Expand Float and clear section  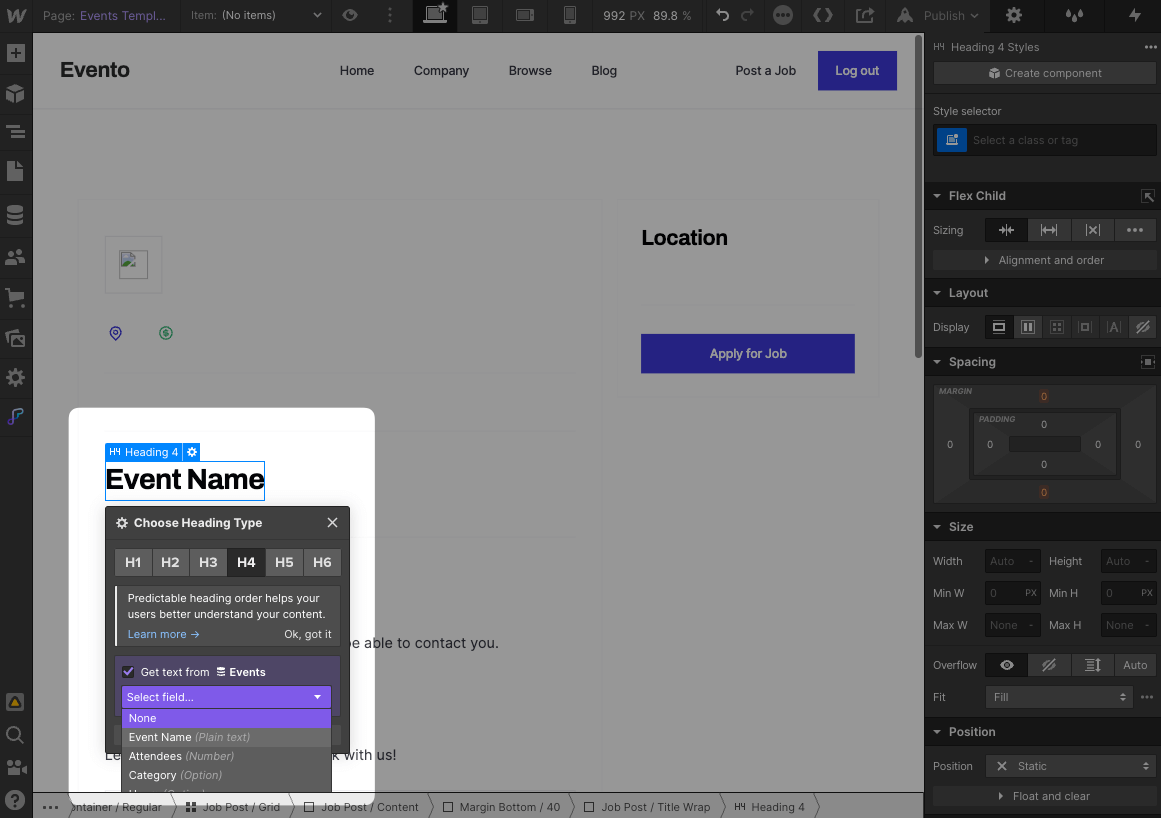pyautogui.click(x=1044, y=796)
